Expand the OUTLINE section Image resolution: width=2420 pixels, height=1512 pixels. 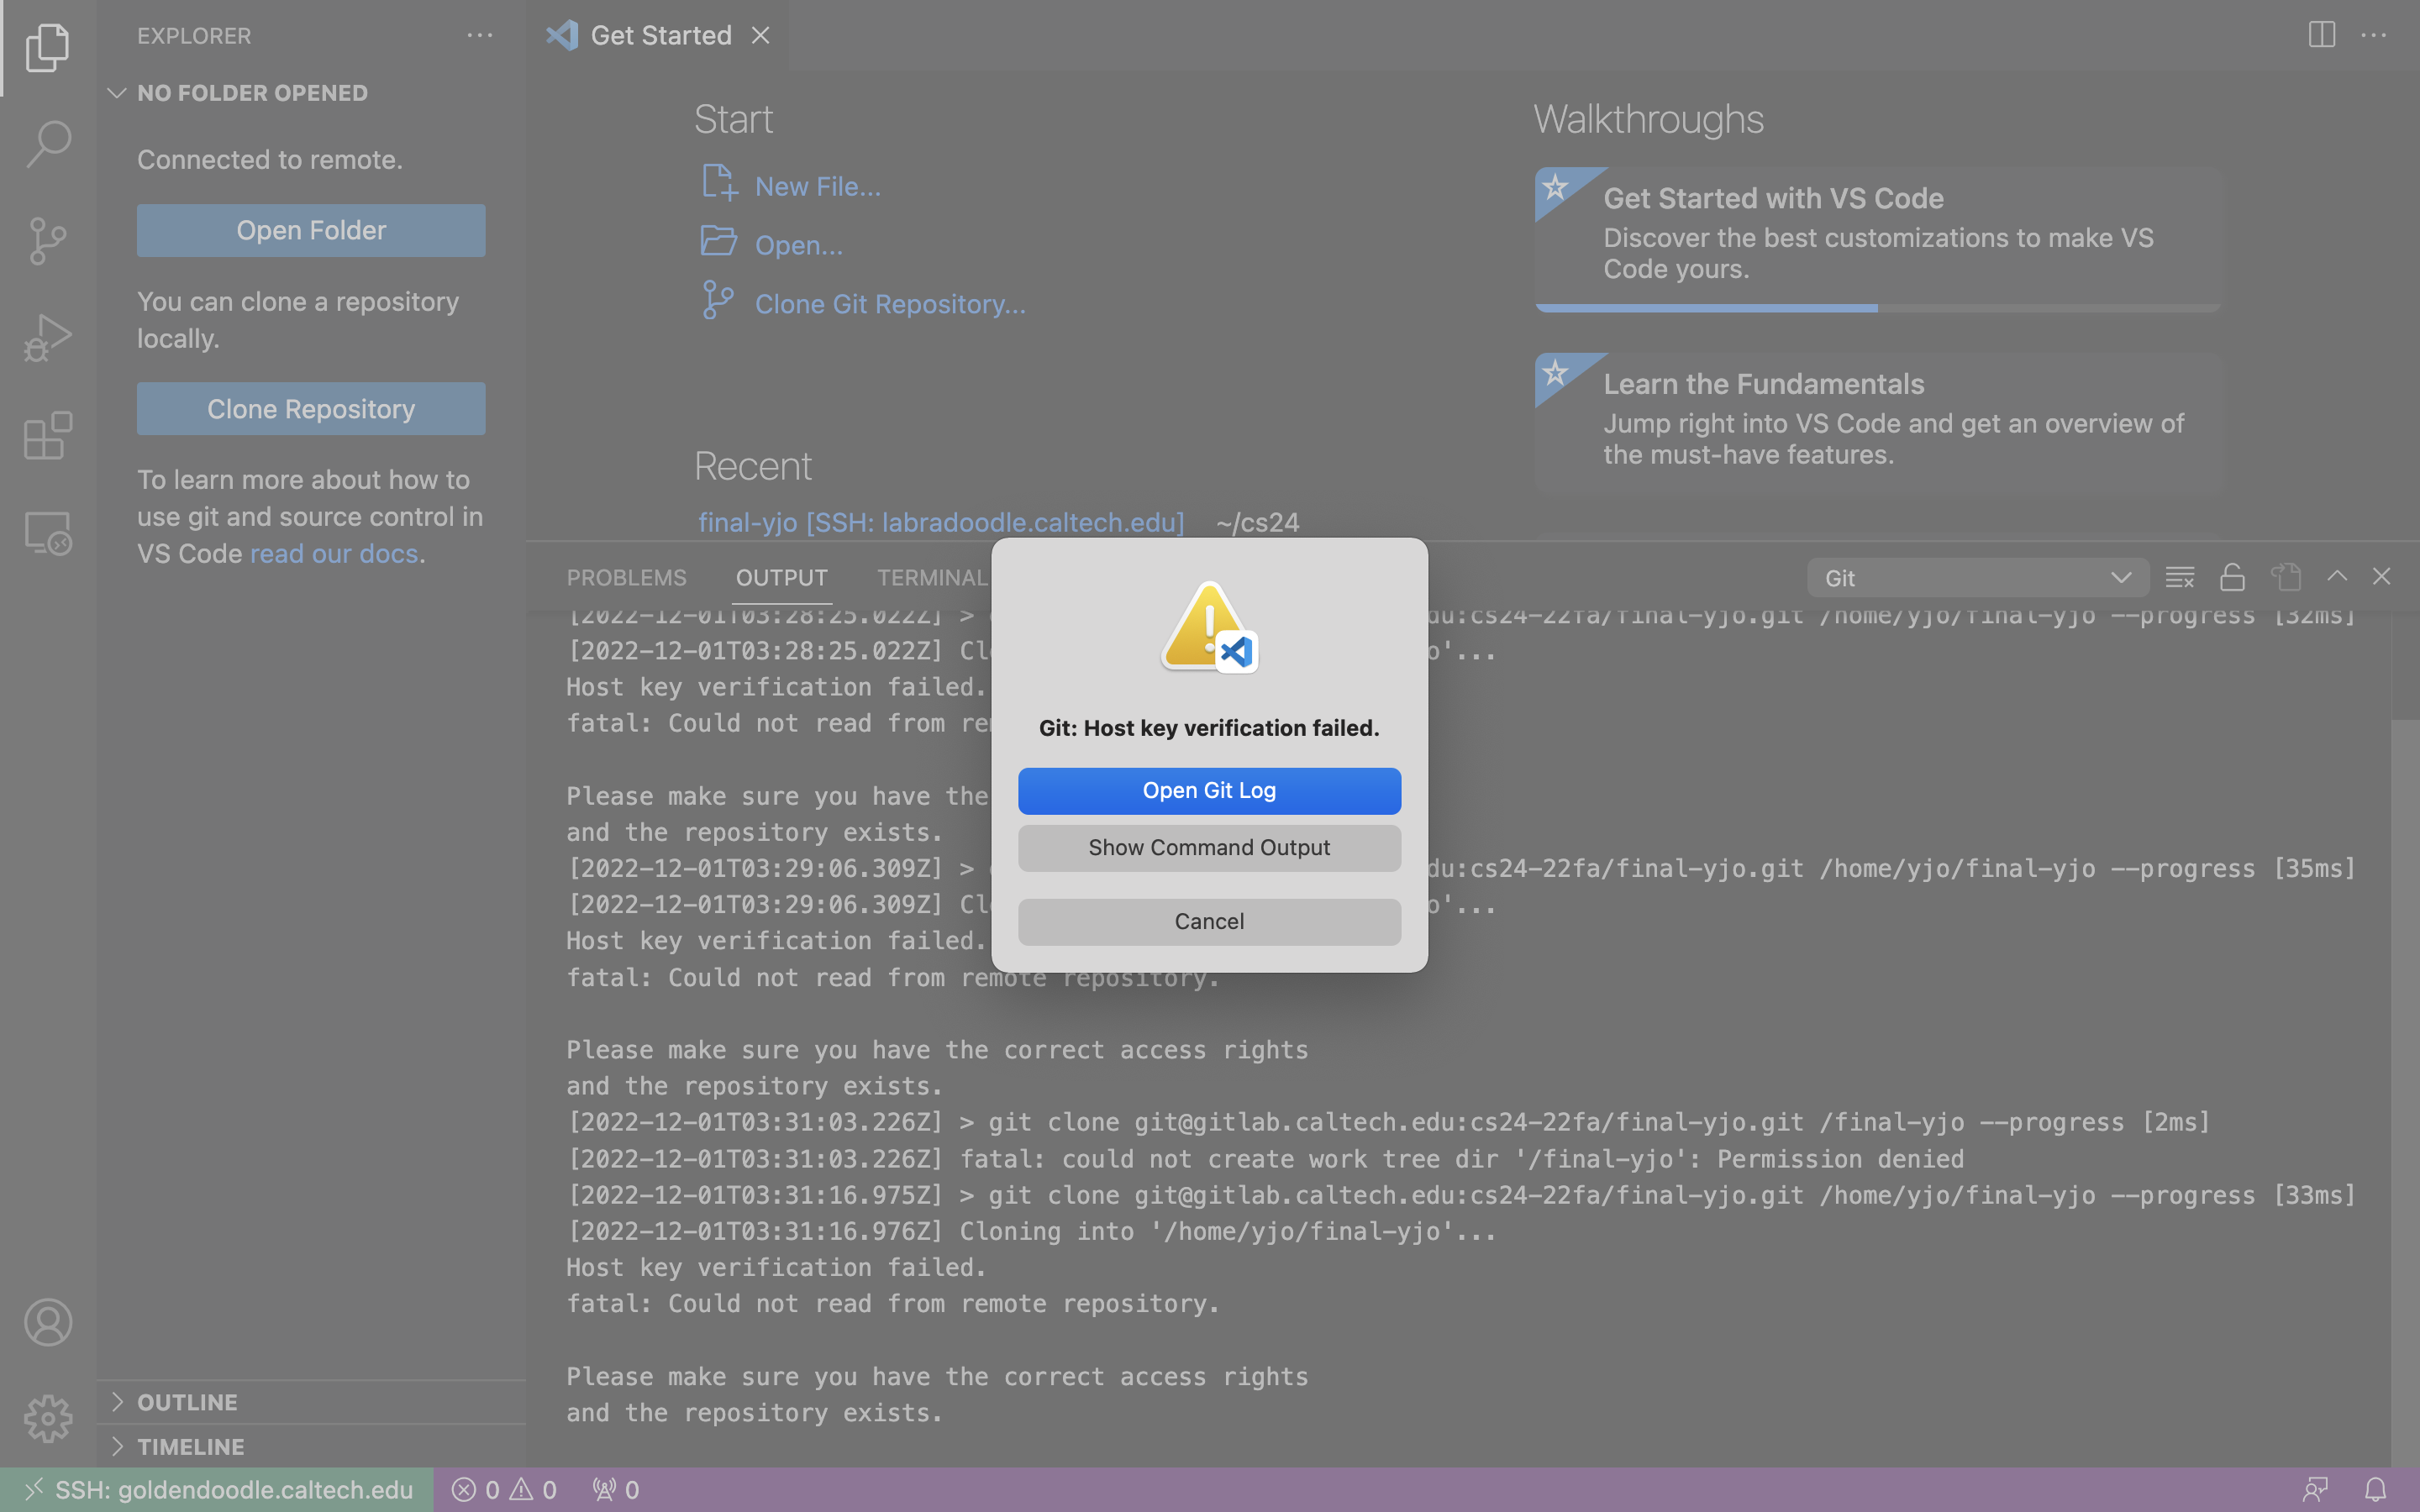[x=187, y=1402]
